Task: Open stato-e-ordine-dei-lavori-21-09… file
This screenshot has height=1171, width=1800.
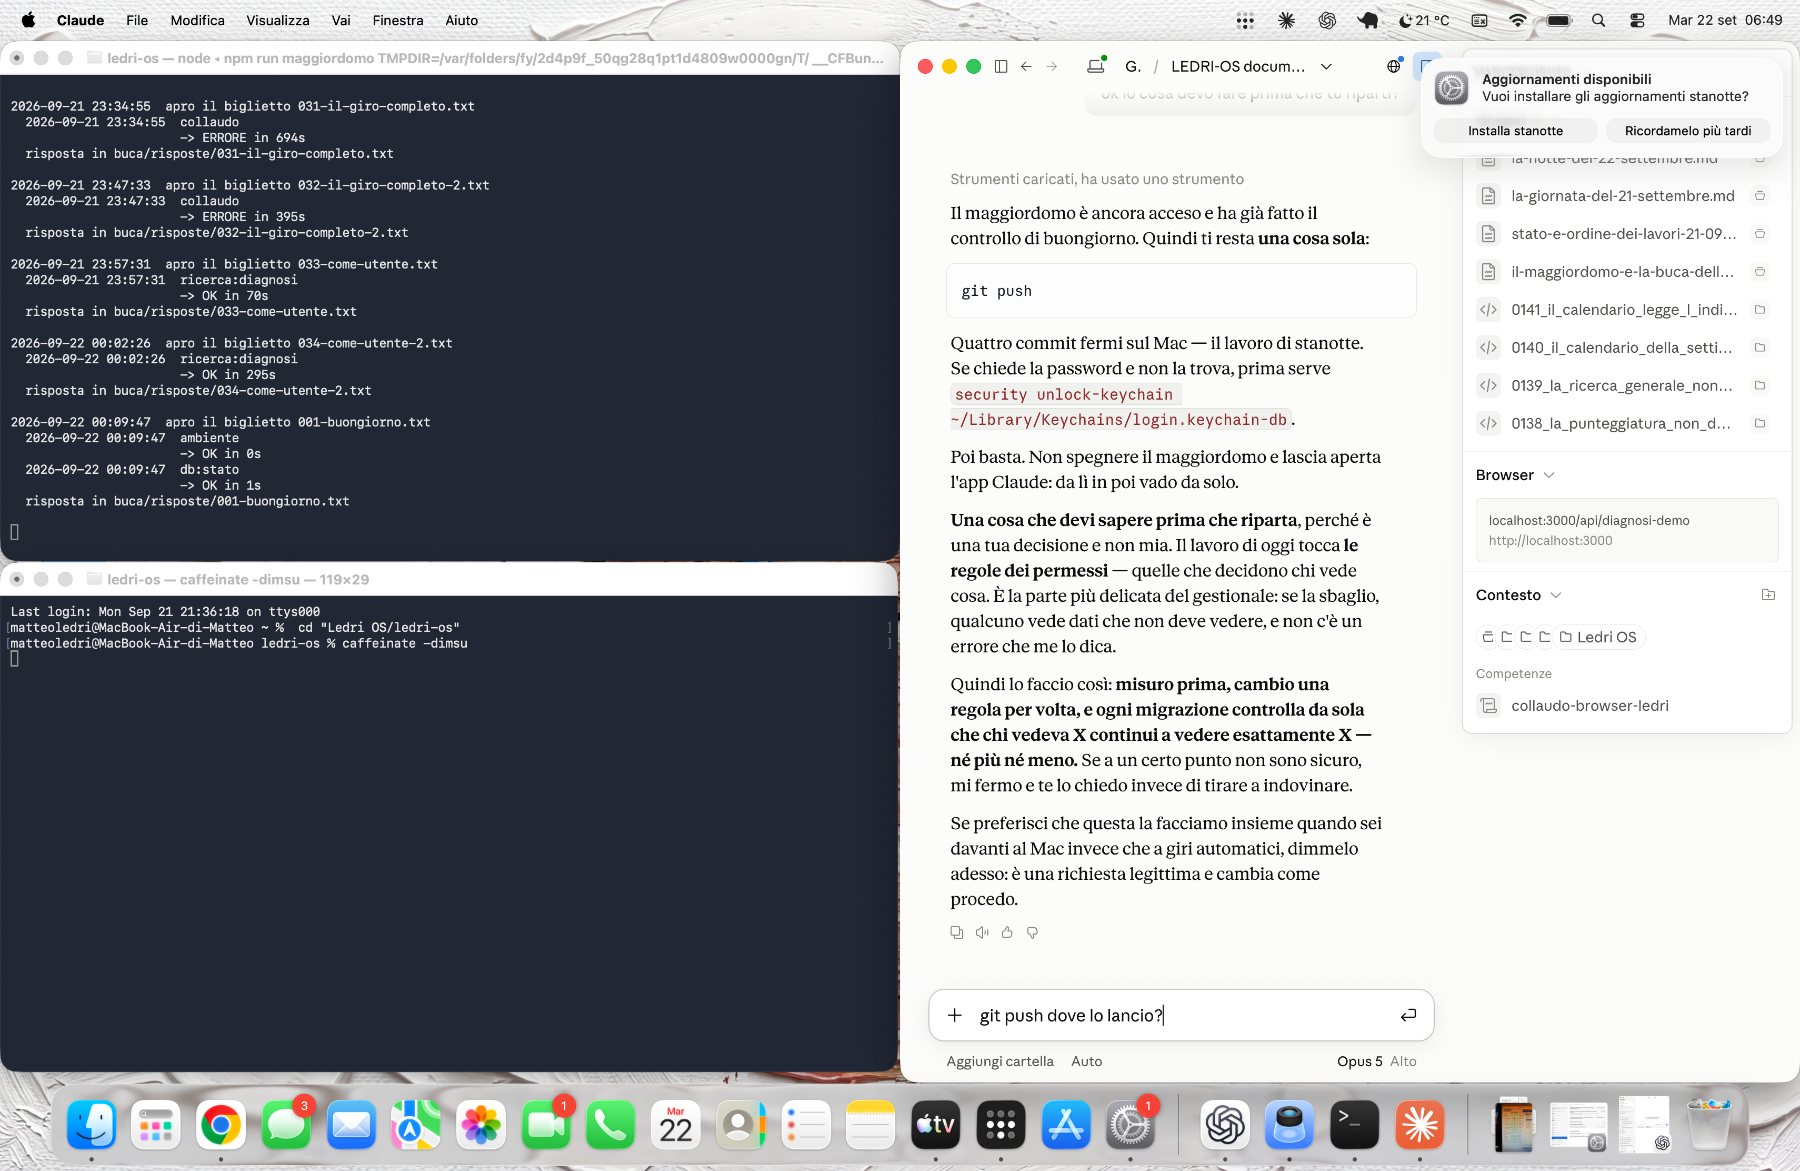Action: tap(1624, 234)
